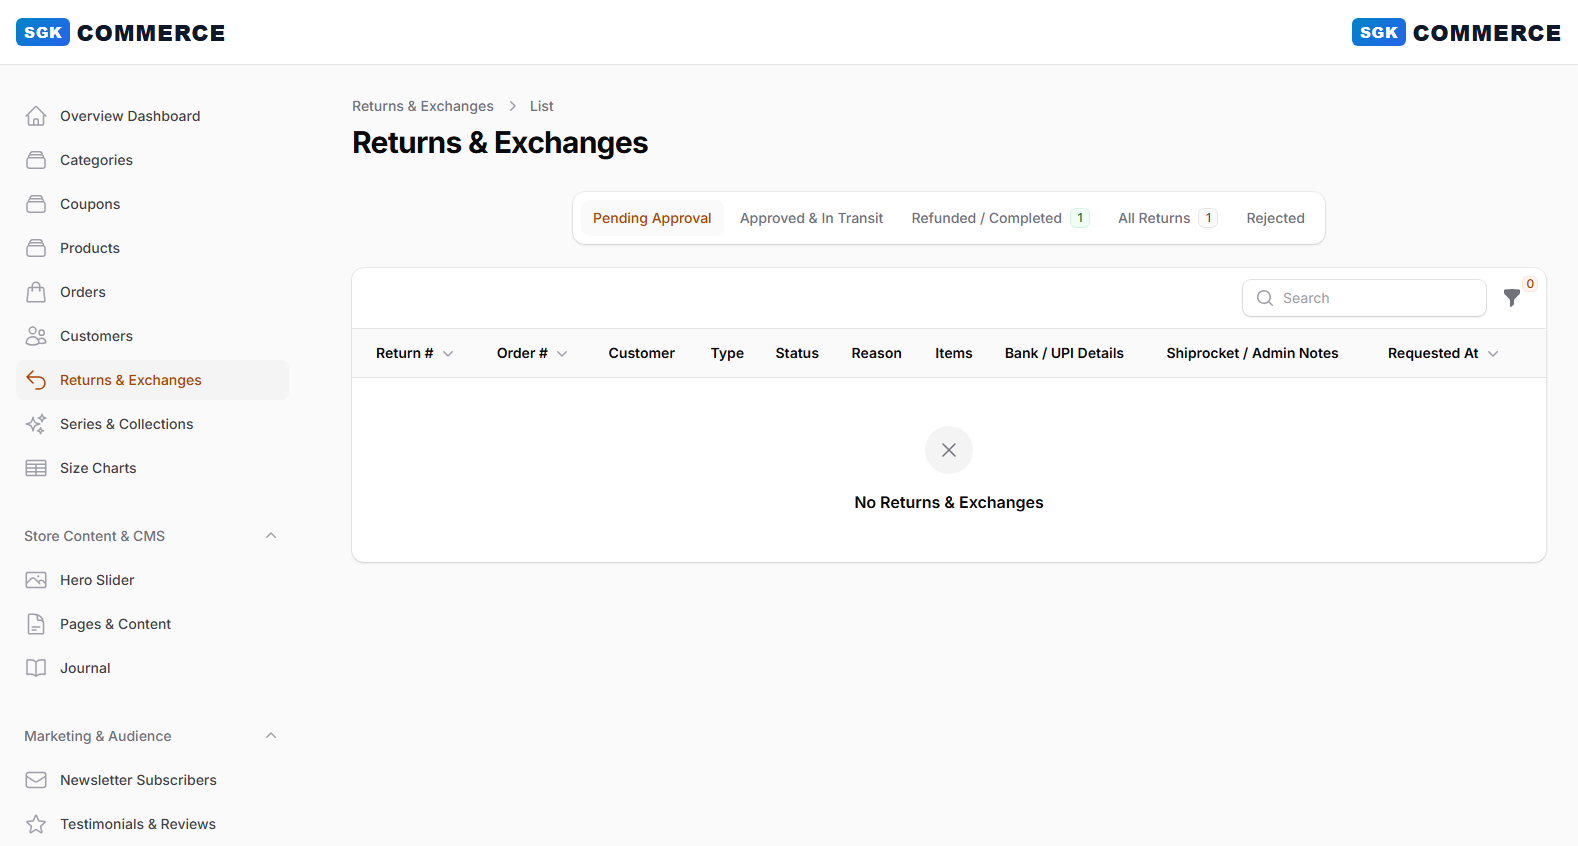Image resolution: width=1578 pixels, height=846 pixels.
Task: Click the top-right SGK Commerce logo
Action: tap(1456, 33)
